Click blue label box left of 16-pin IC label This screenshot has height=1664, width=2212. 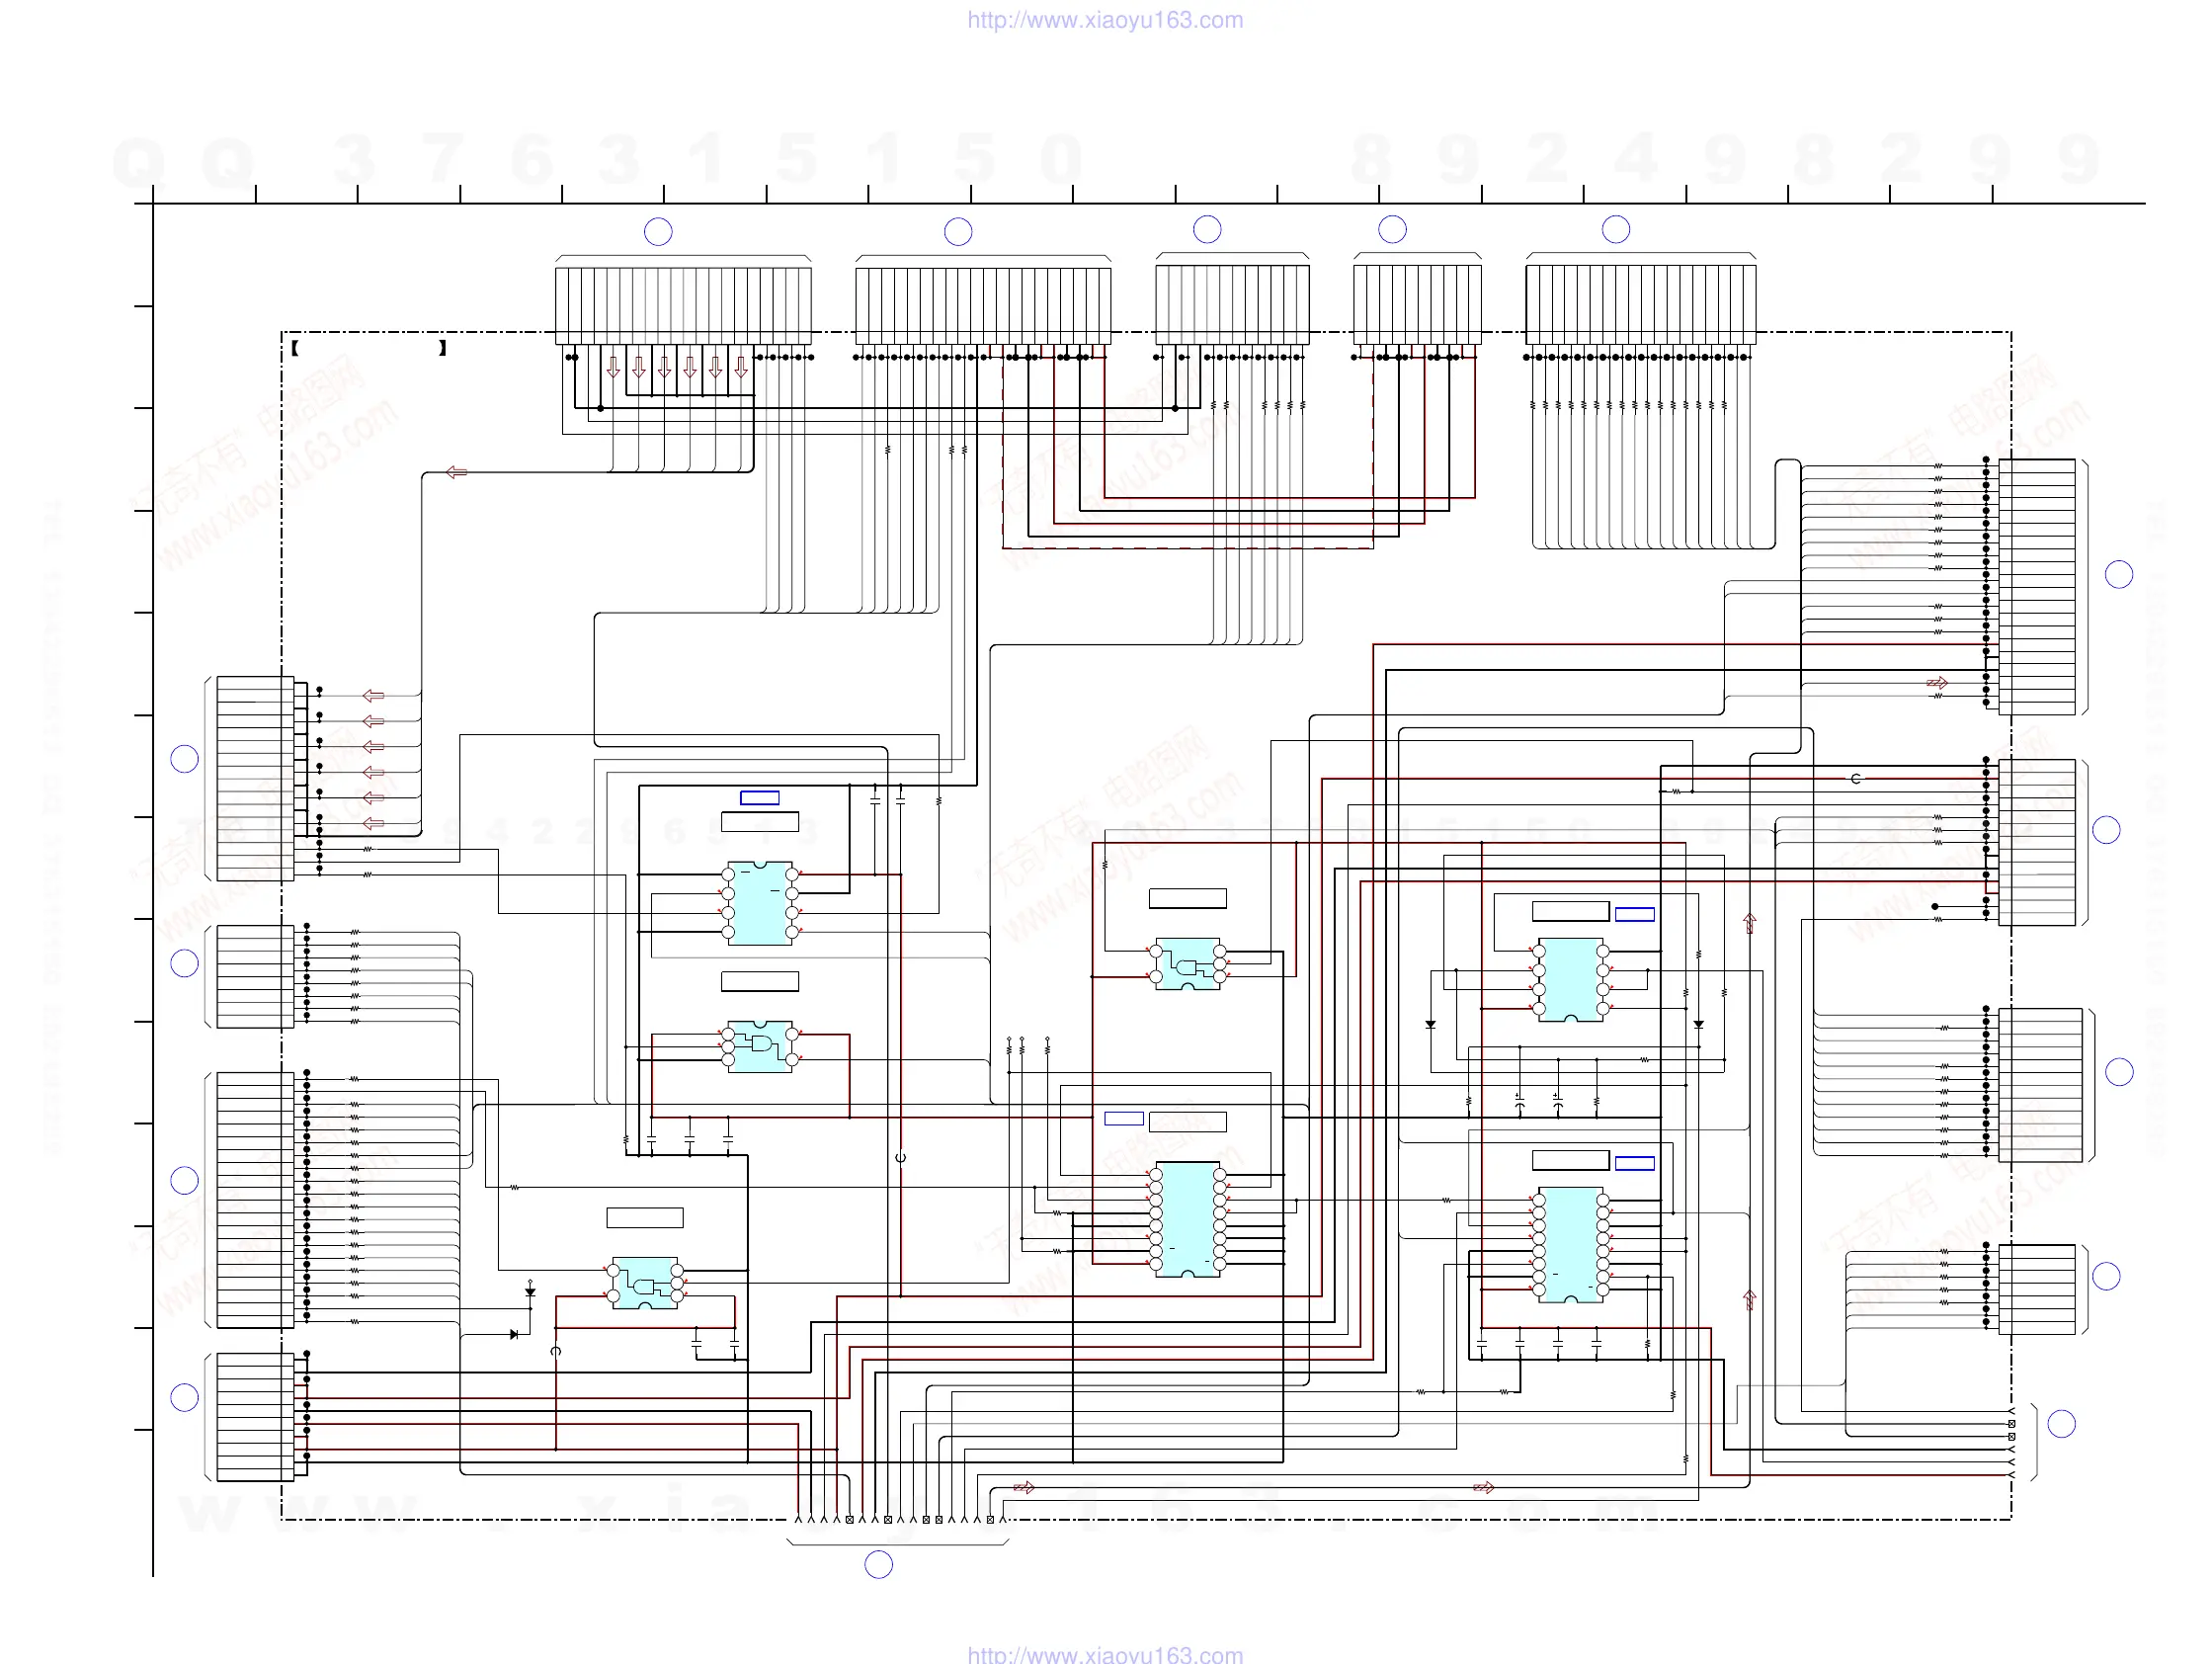pyautogui.click(x=1124, y=1118)
